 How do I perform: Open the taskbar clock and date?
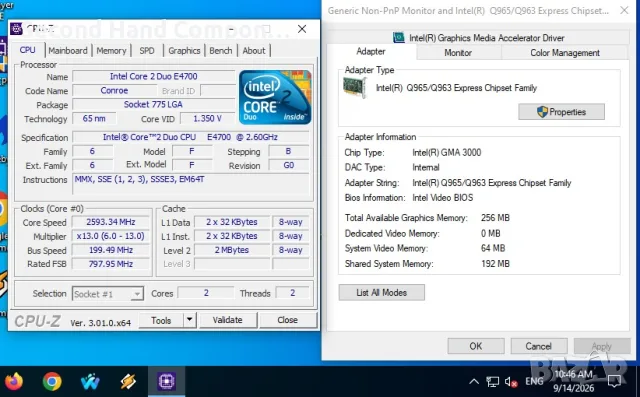click(x=573, y=381)
